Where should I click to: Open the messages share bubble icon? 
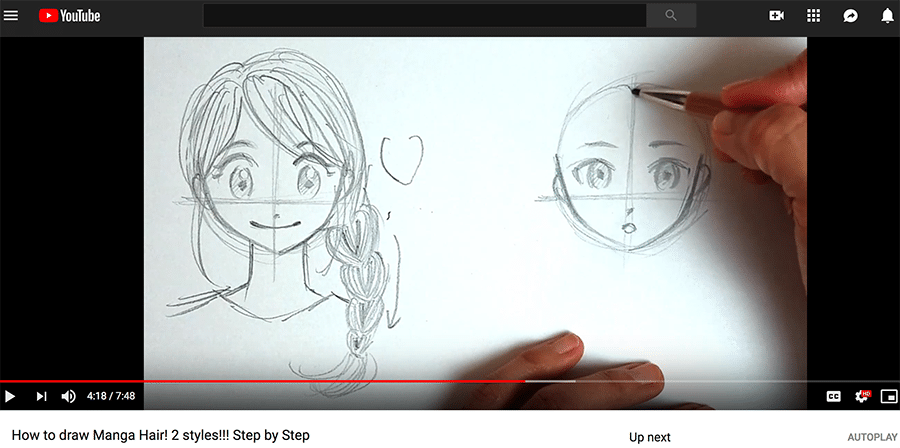(x=851, y=16)
